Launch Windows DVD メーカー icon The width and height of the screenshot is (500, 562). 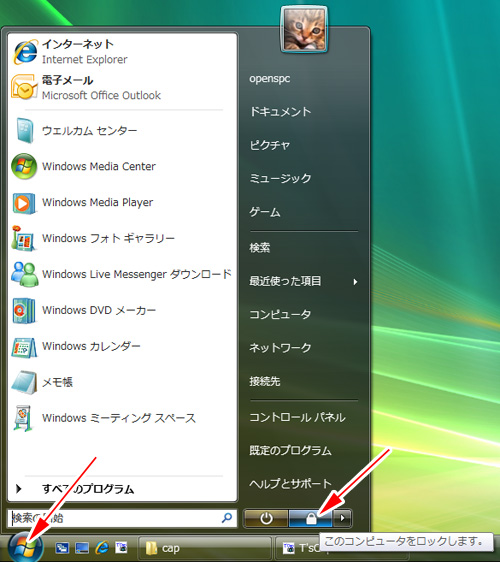pos(24,310)
